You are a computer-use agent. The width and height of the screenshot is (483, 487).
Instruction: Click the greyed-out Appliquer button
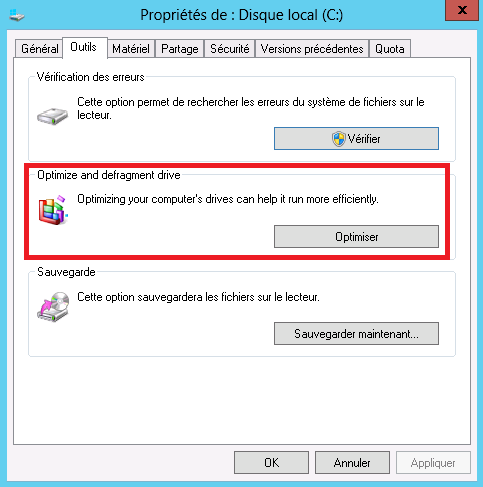click(x=433, y=463)
